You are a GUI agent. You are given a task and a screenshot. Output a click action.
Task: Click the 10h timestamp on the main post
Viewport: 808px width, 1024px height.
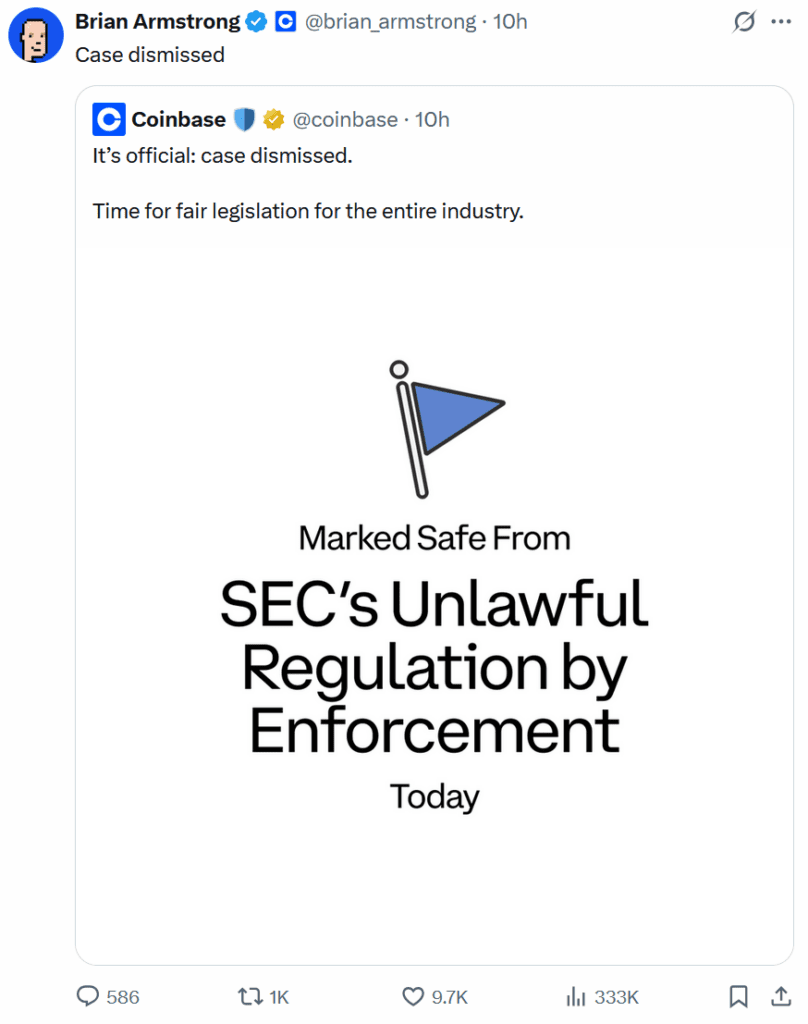pyautogui.click(x=512, y=21)
